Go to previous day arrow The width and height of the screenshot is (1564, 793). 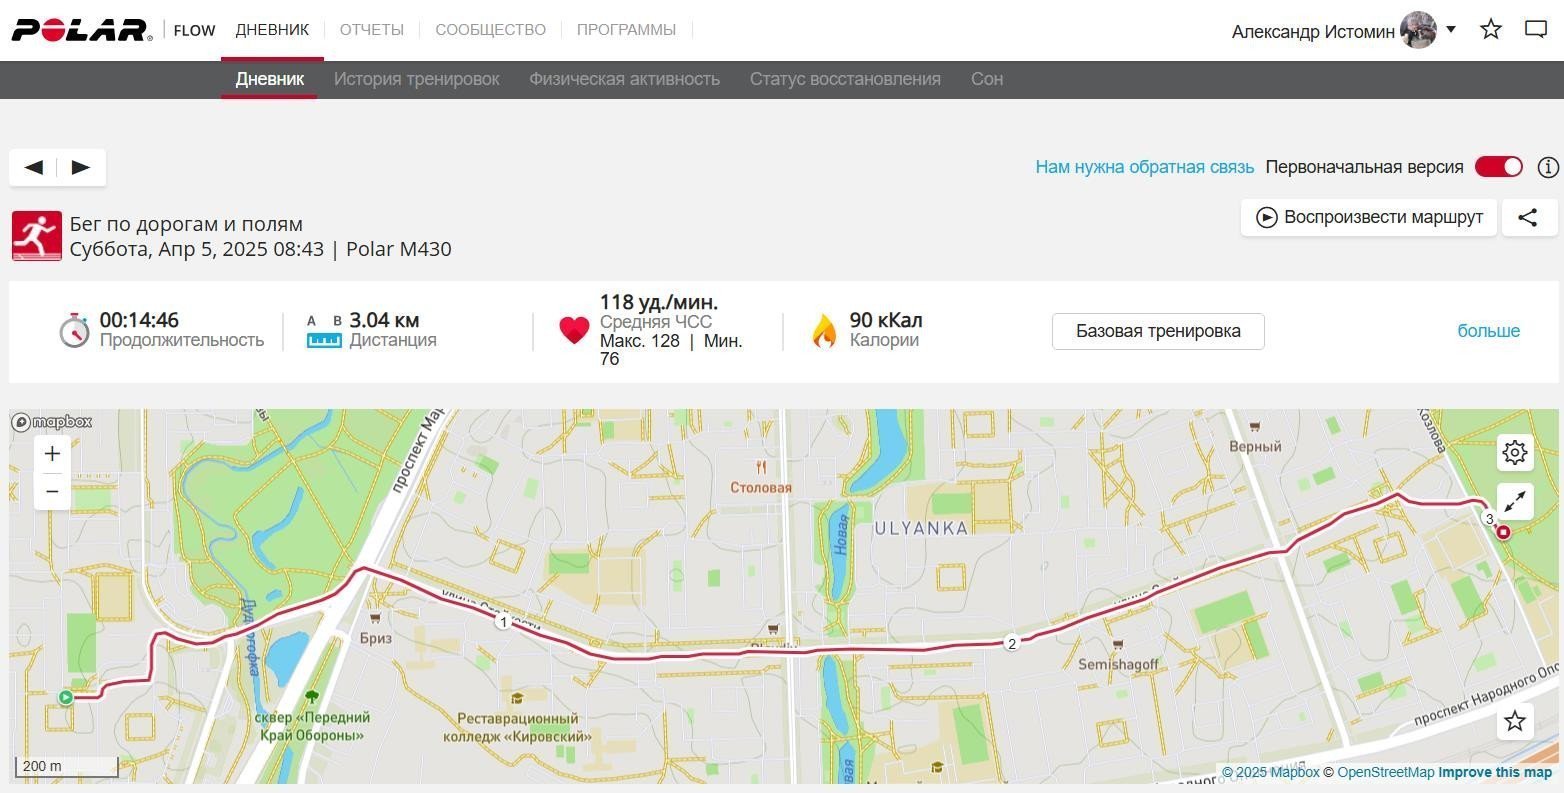34,167
